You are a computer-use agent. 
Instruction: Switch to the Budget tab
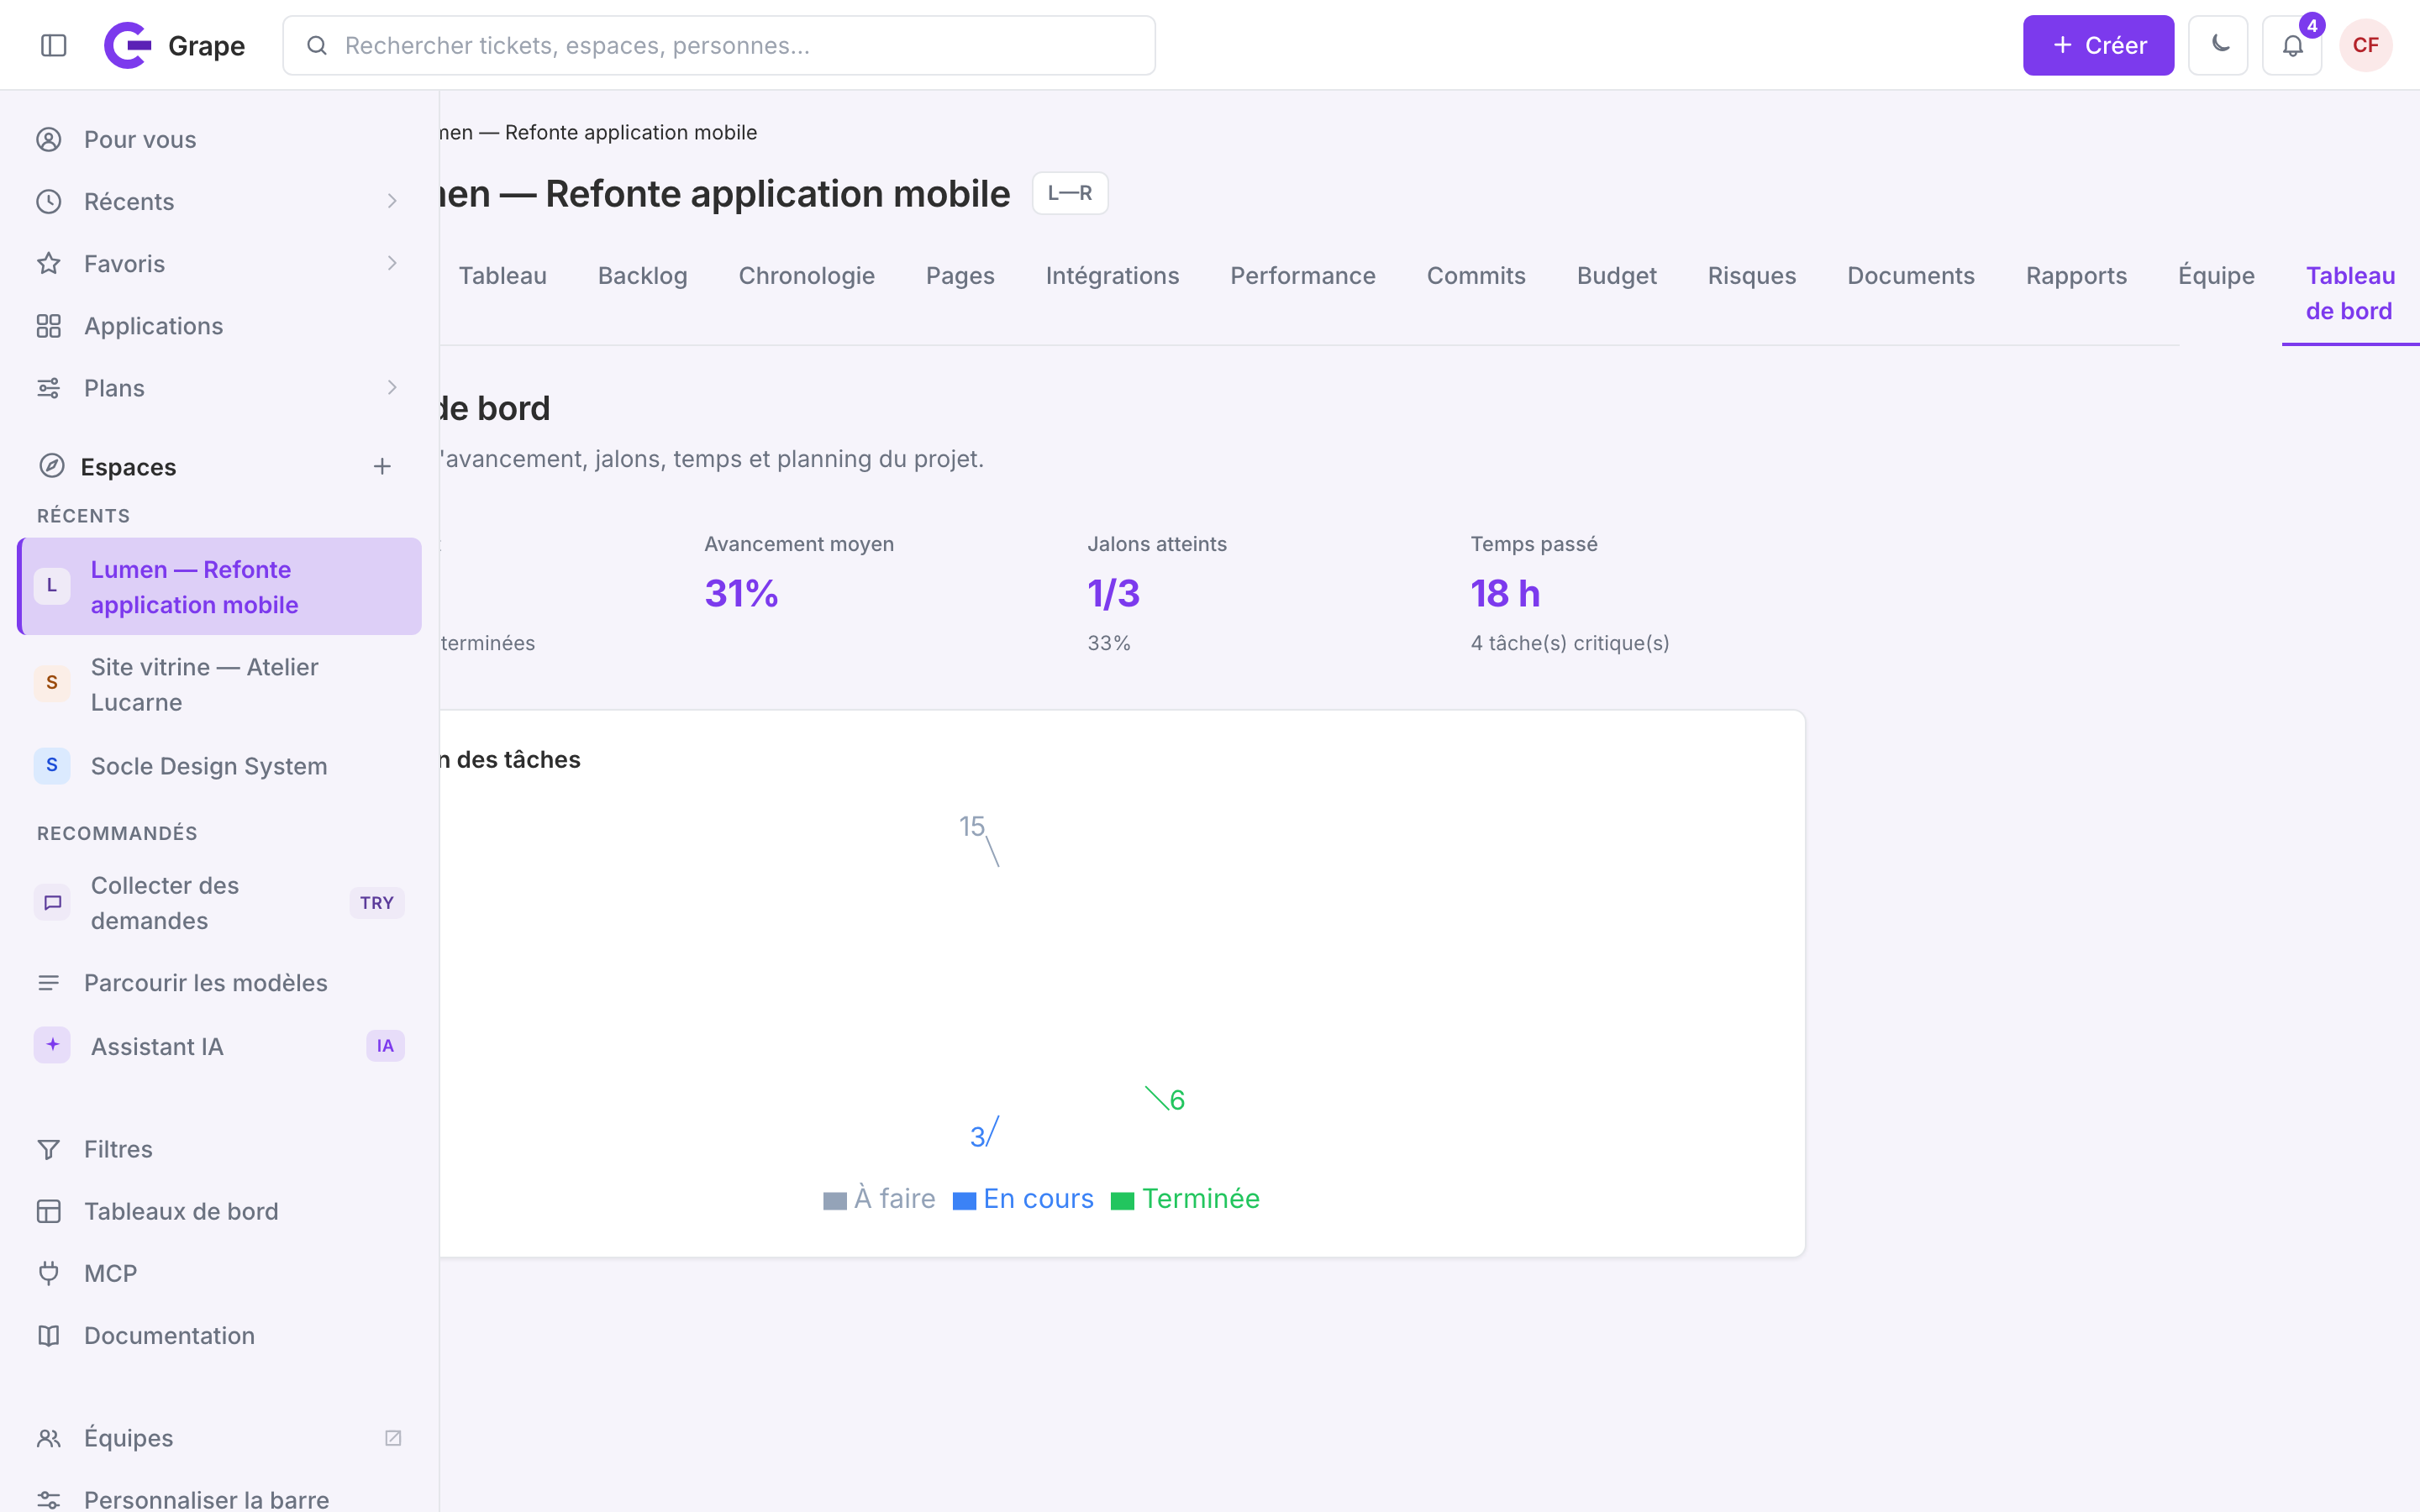[1616, 275]
